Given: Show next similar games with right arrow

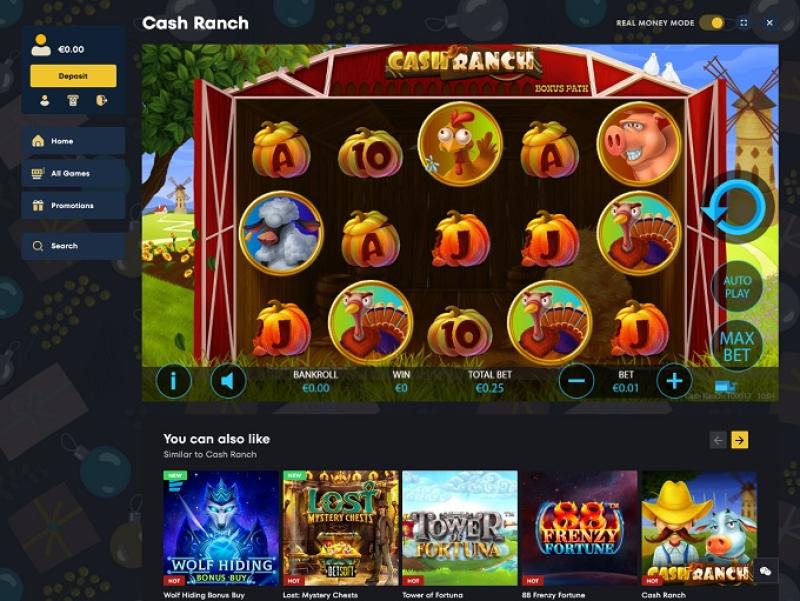Looking at the screenshot, I should (x=740, y=440).
